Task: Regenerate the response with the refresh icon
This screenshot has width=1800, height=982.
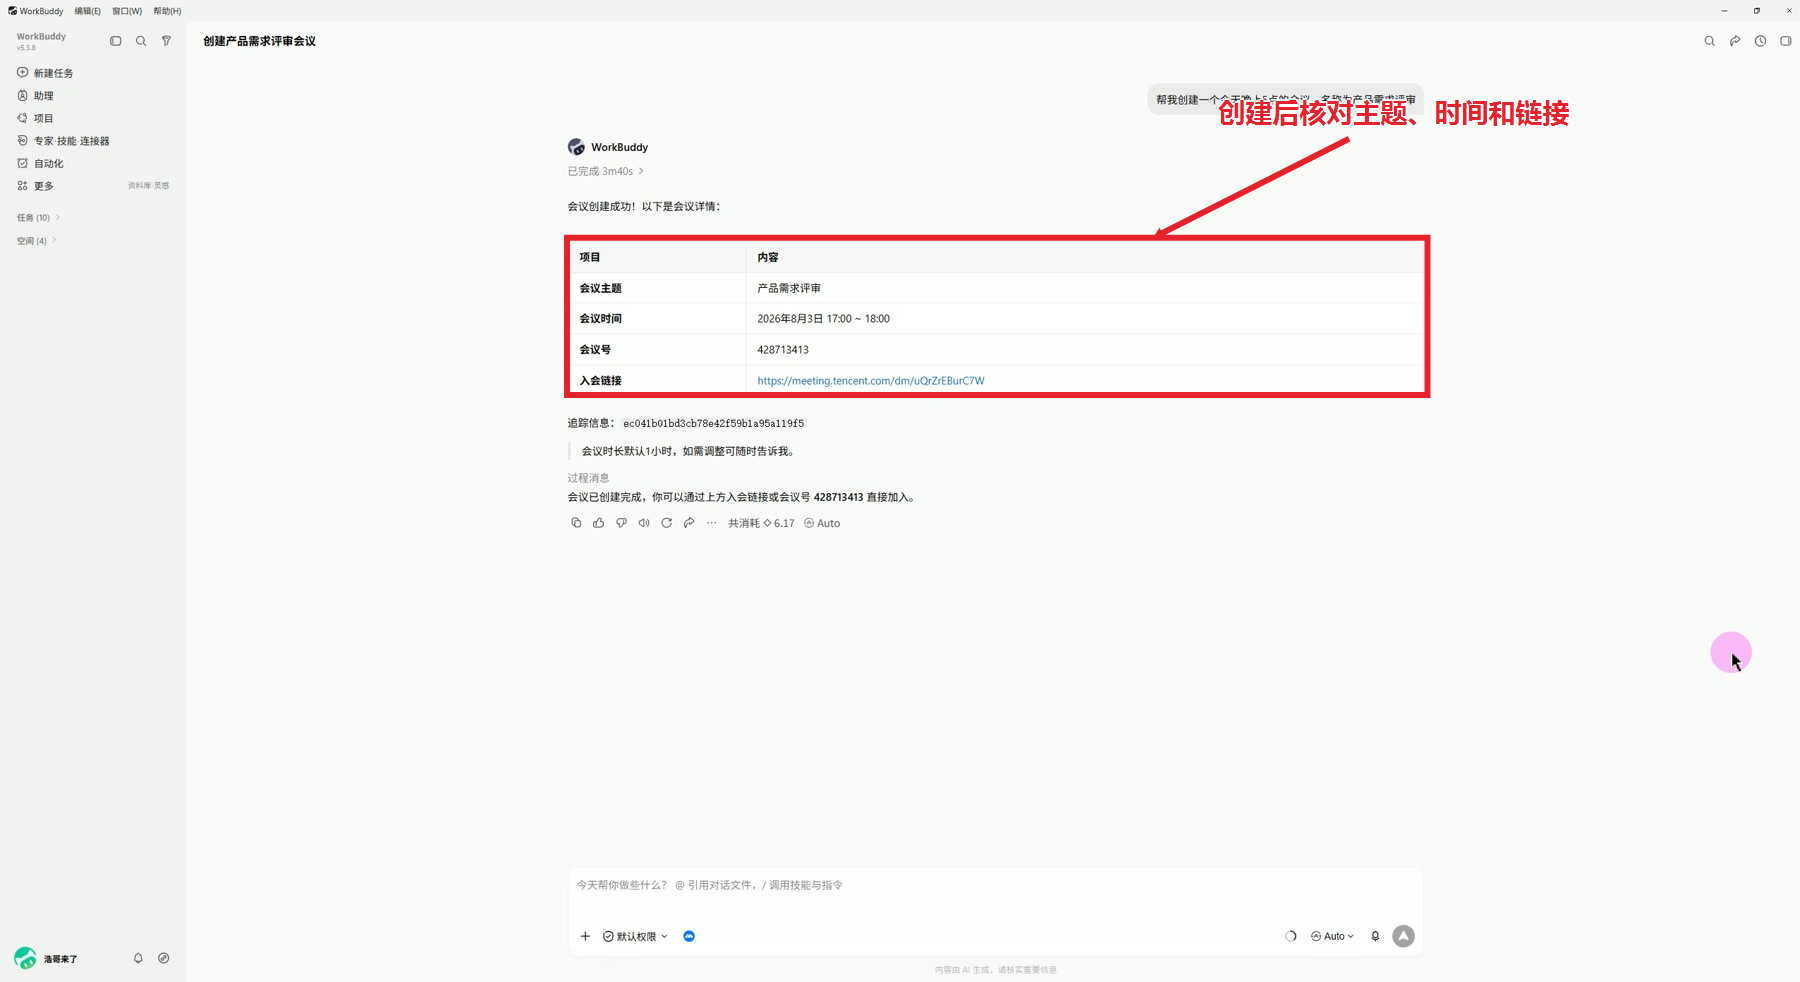Action: point(666,523)
